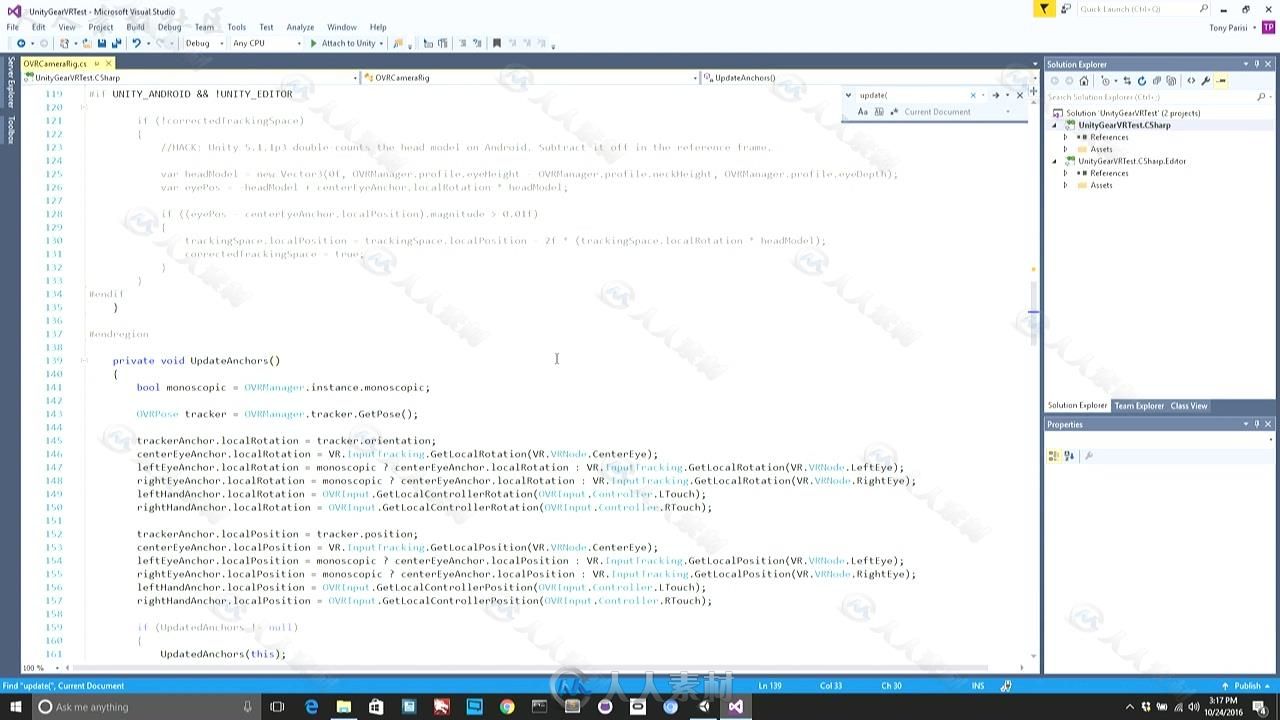Click Alphabetical sort icon in Properties
Viewport: 1280px width, 720px height.
pyautogui.click(x=1069, y=456)
